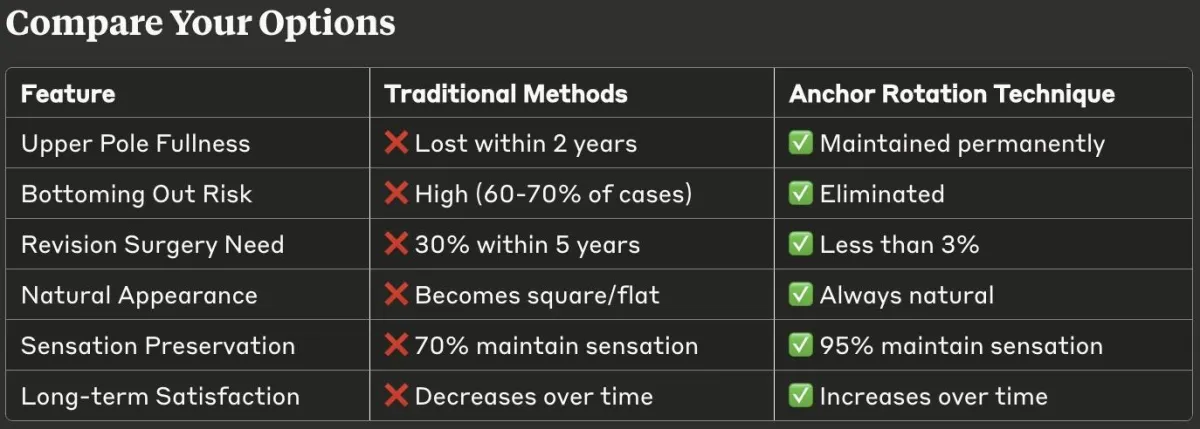
Task: Click green checkmark beside Less than 3%
Action: point(801,245)
